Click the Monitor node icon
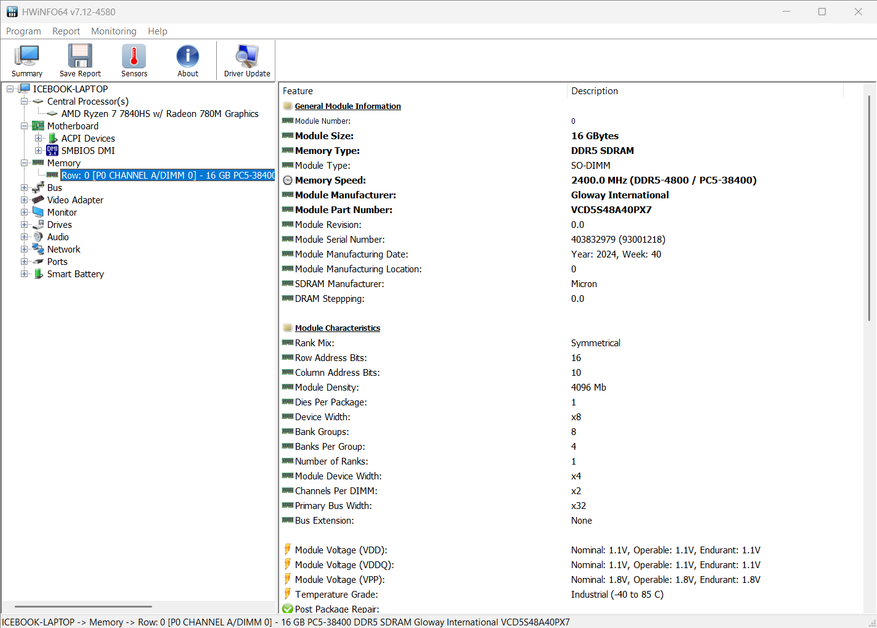 pyautogui.click(x=38, y=212)
